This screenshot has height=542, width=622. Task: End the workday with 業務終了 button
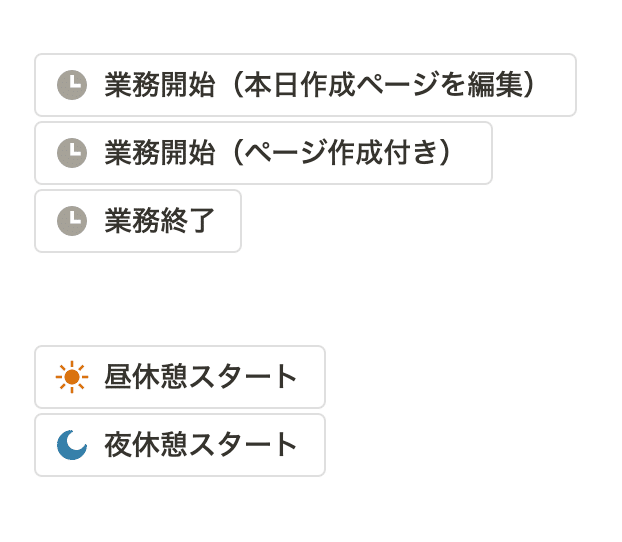click(x=138, y=221)
